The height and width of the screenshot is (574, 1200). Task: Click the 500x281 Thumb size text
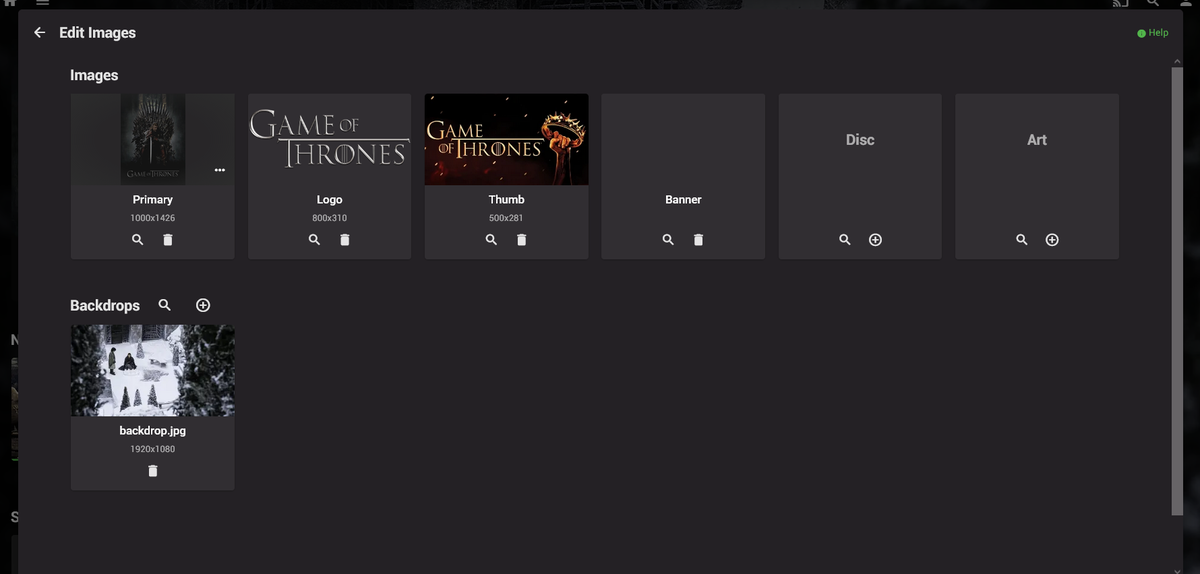pos(507,218)
